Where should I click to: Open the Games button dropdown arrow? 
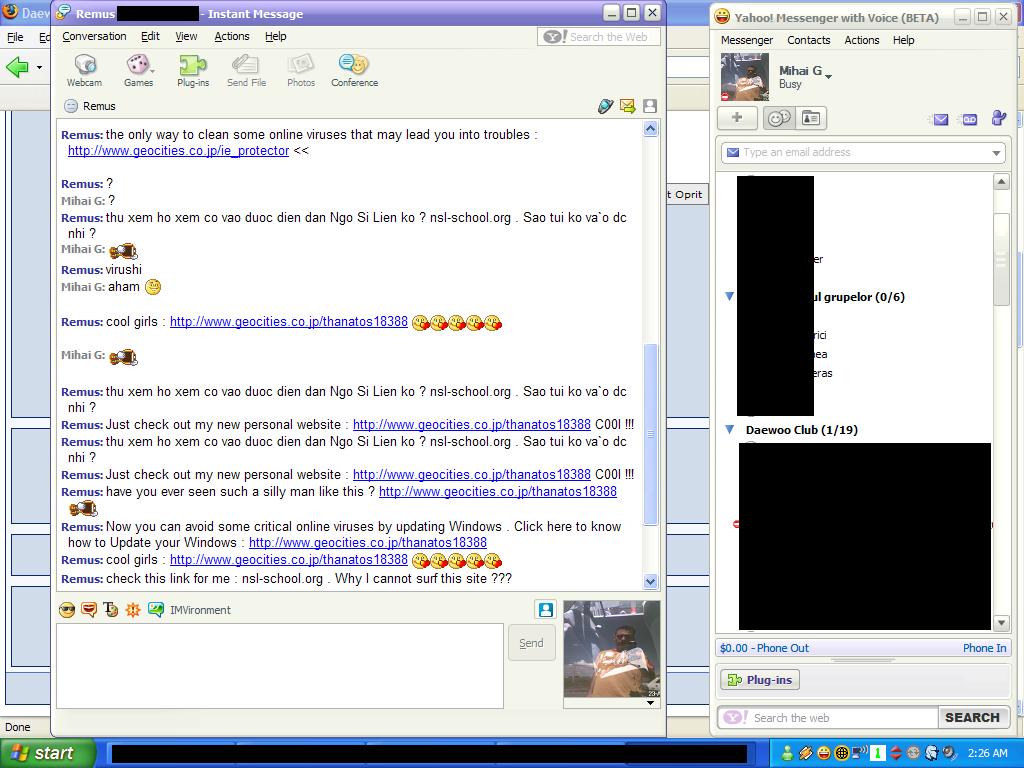[x=153, y=71]
